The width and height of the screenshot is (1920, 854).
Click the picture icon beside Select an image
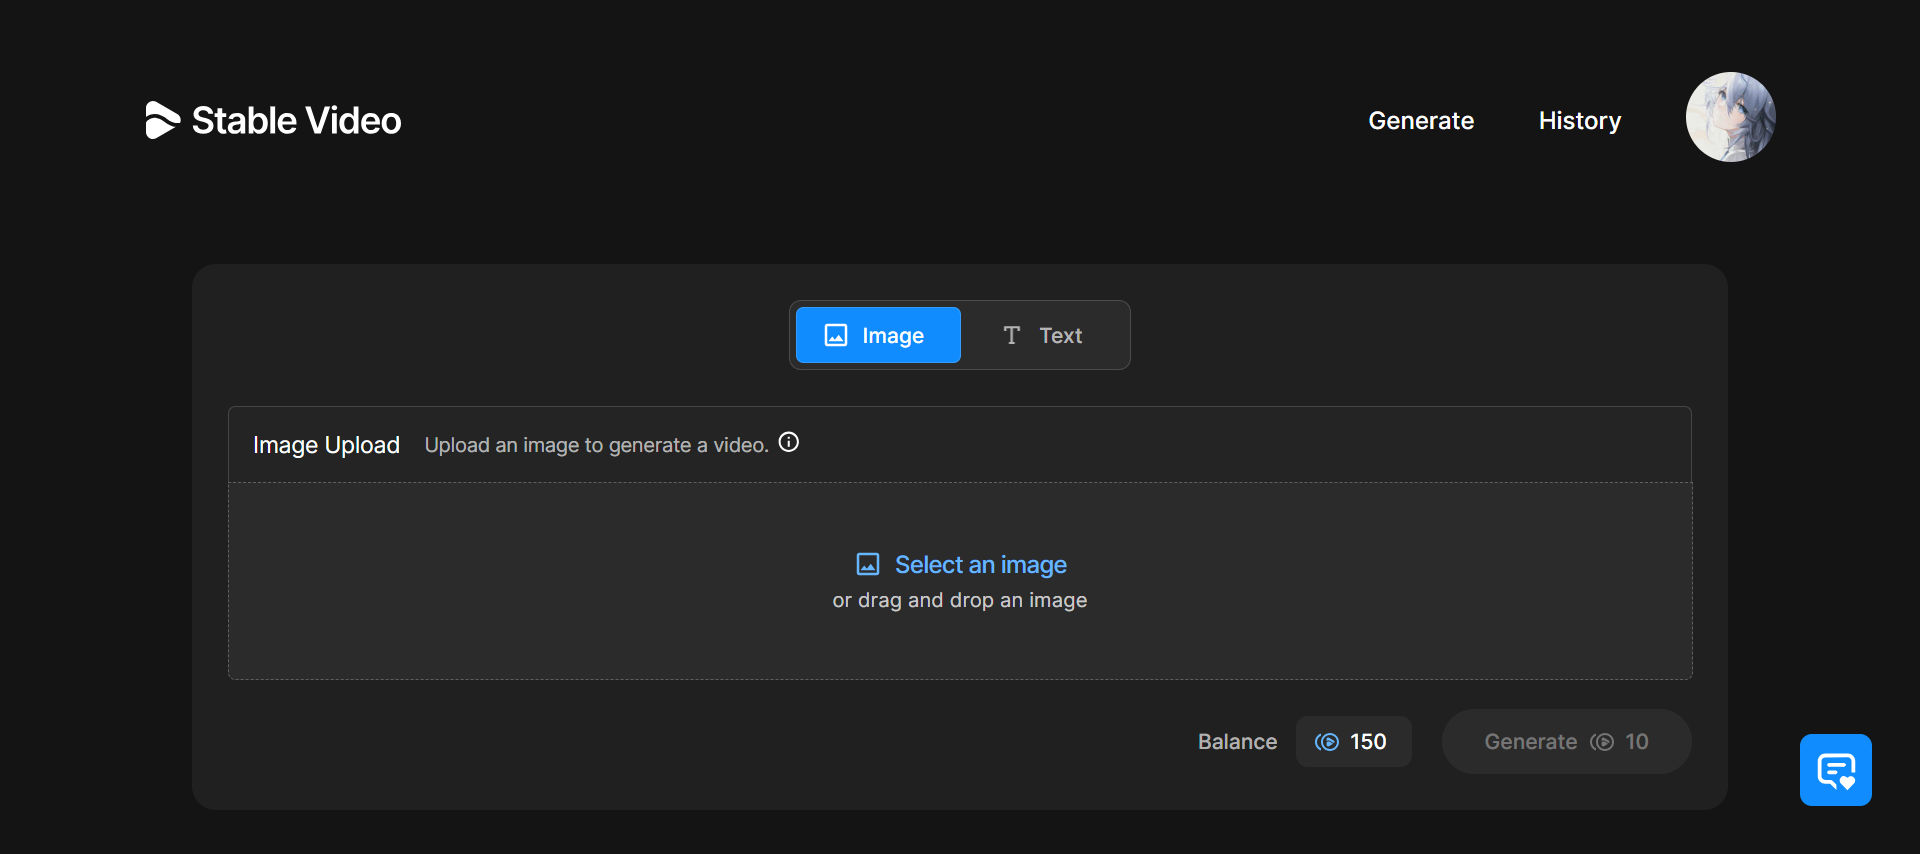coord(868,565)
